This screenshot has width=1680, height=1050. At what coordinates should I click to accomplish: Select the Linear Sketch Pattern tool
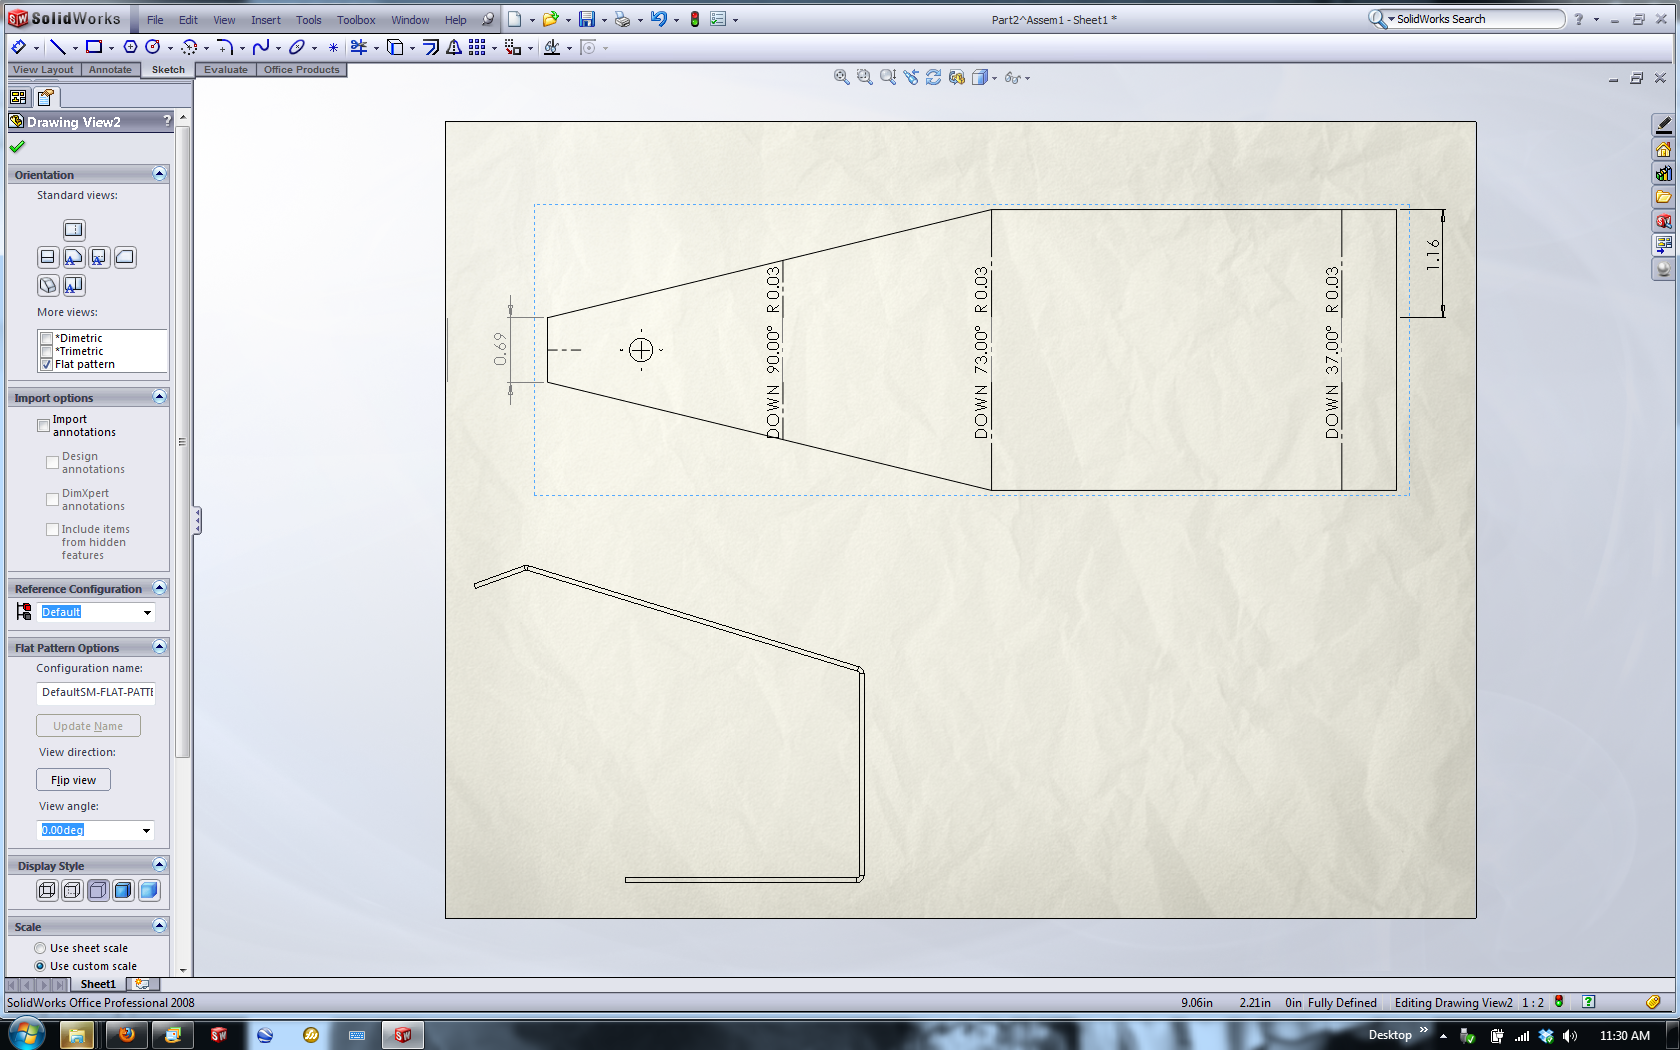(477, 47)
